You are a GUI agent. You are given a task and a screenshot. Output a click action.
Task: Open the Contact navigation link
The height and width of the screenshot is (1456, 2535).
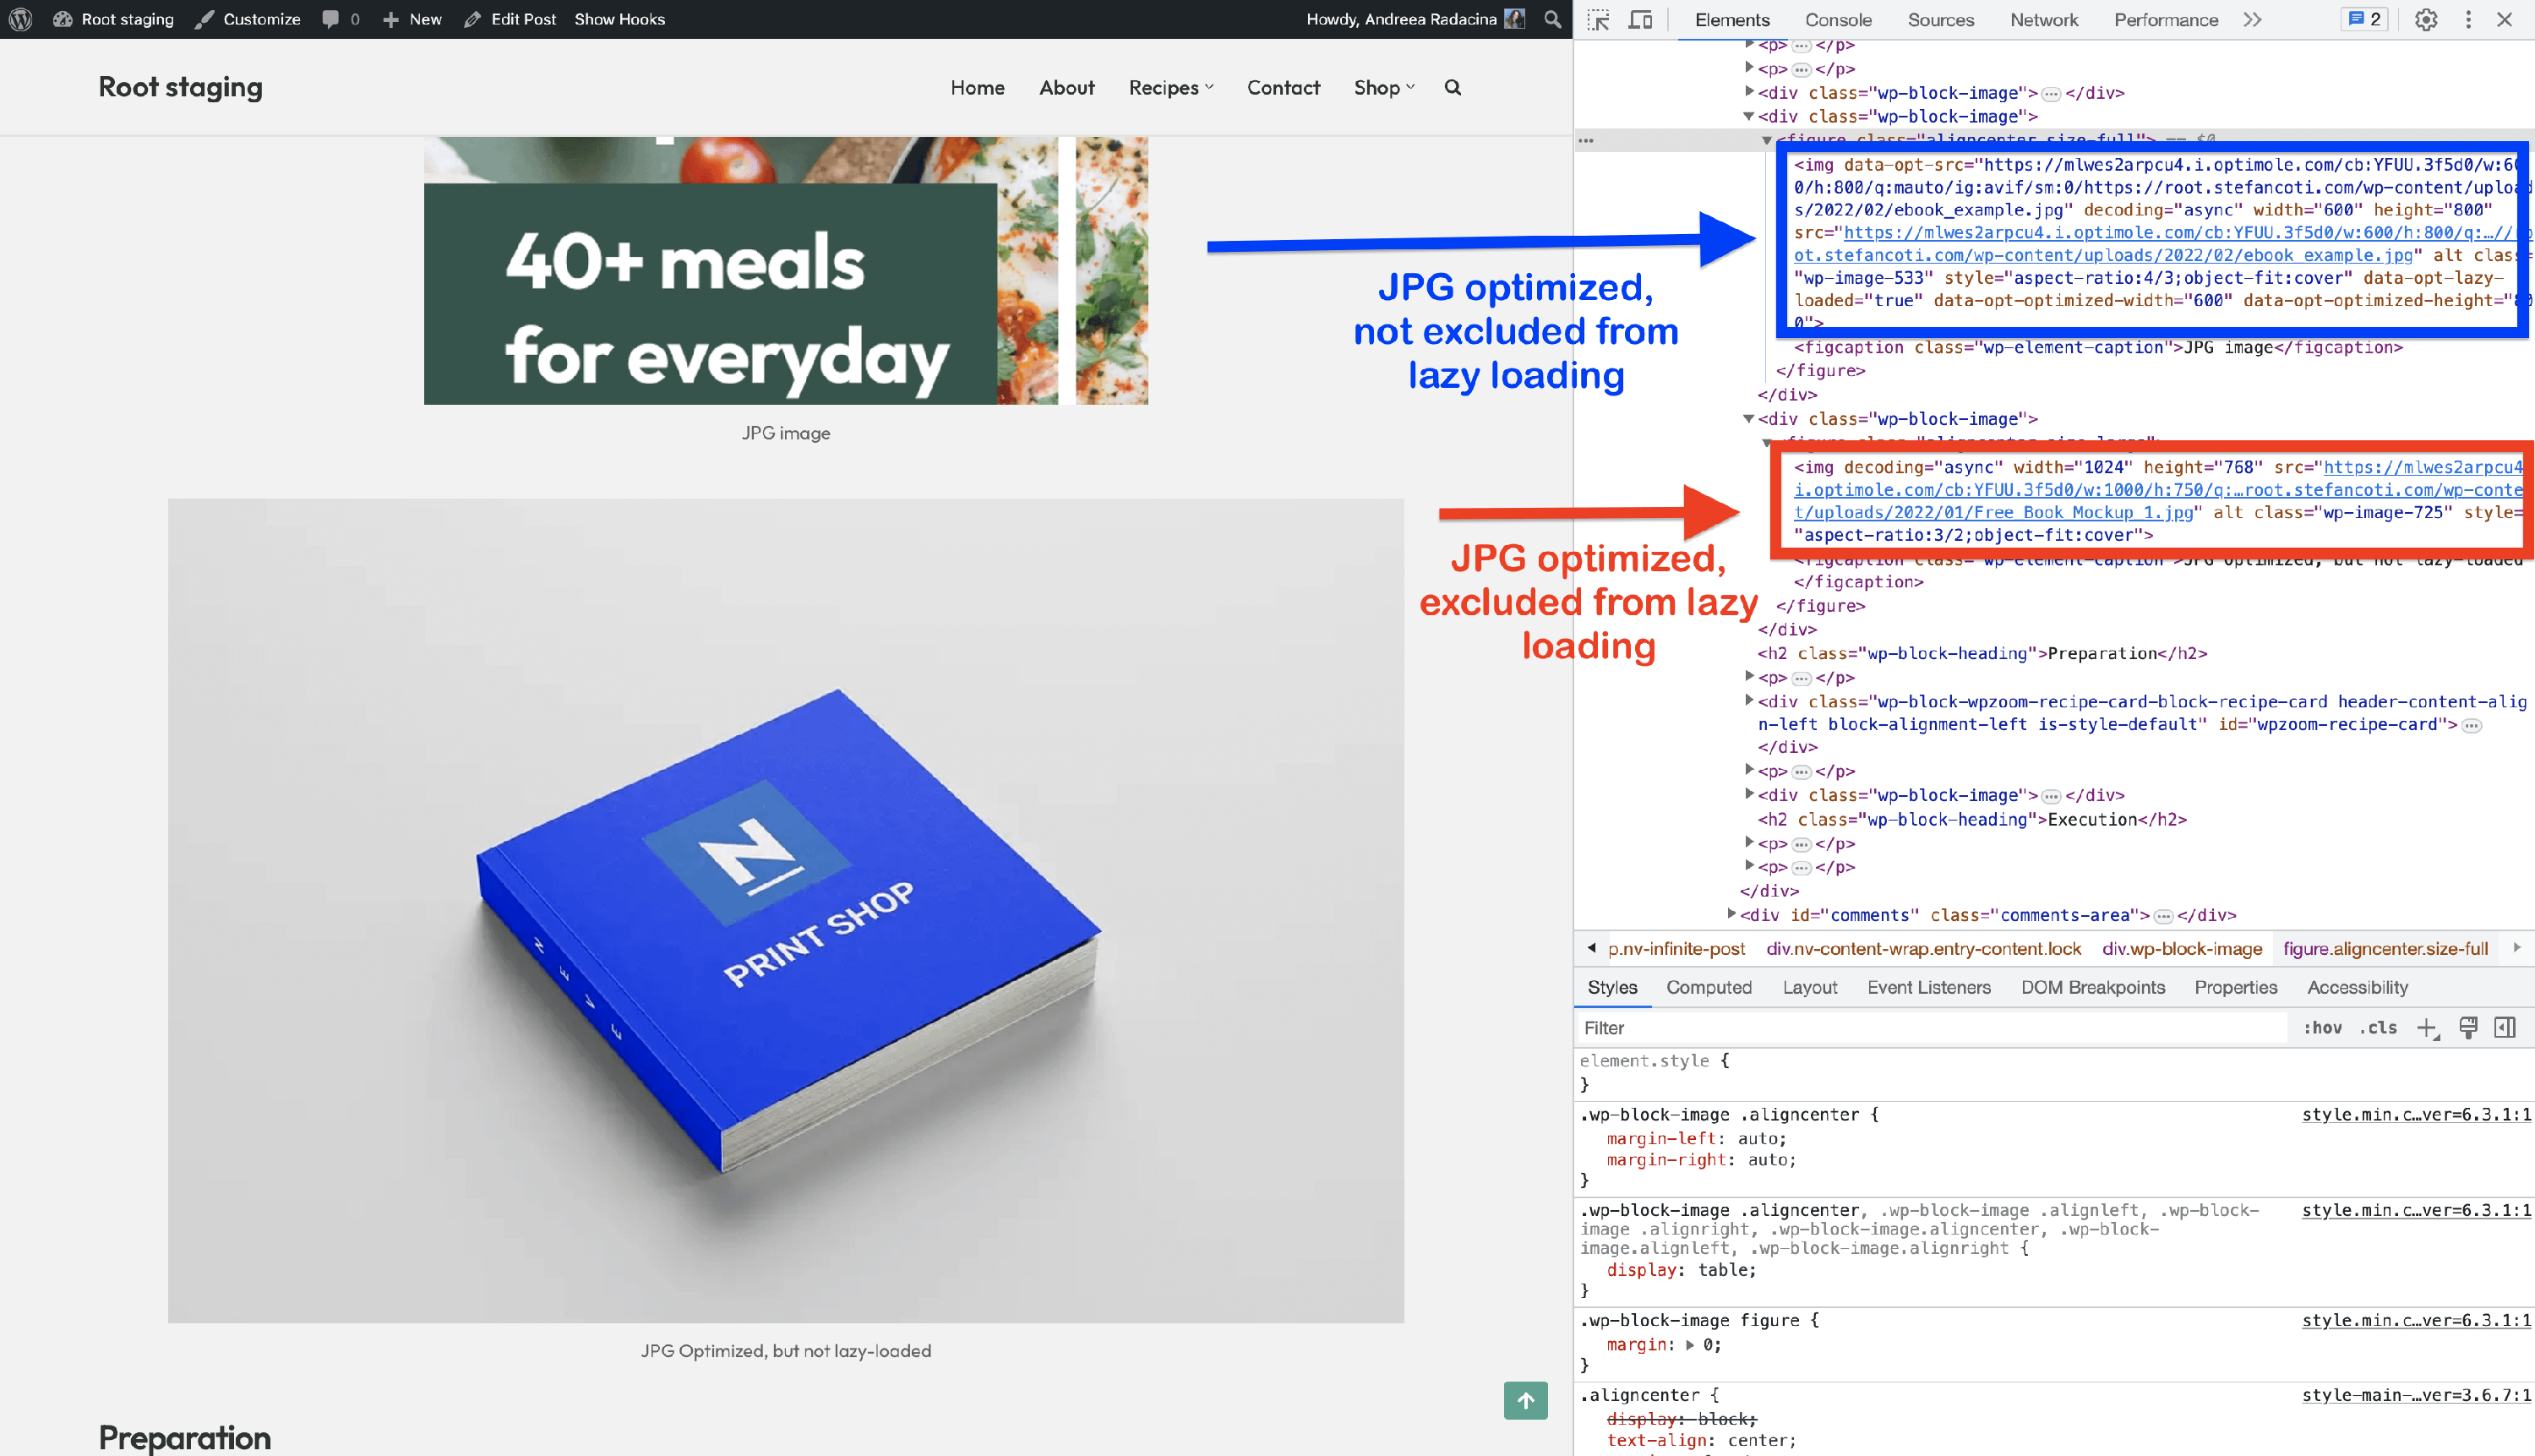click(x=1283, y=88)
